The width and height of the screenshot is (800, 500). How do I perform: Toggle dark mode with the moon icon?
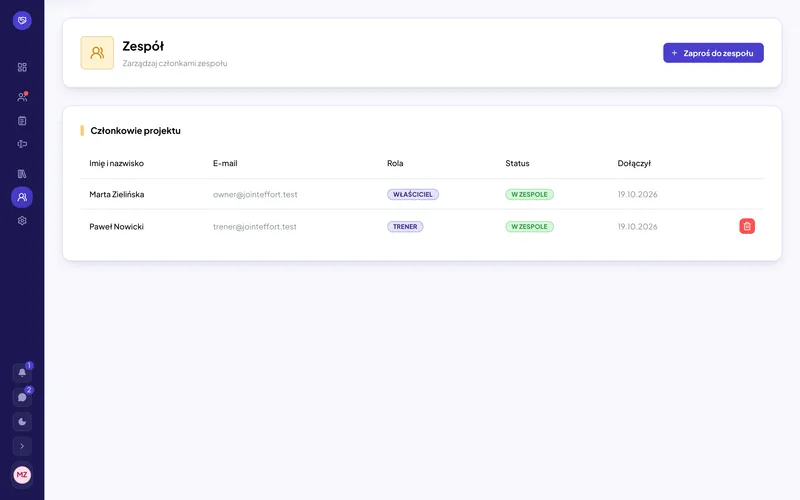coord(22,421)
